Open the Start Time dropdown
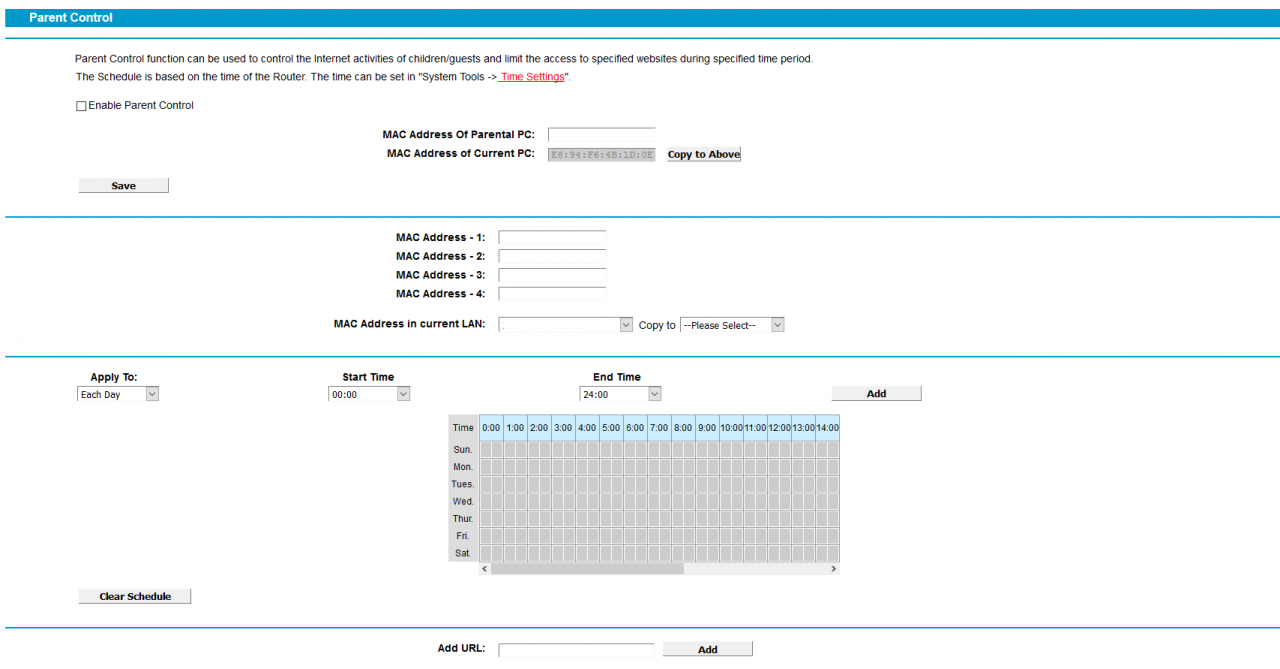Screen dimensions: 1280x669 coord(369,394)
